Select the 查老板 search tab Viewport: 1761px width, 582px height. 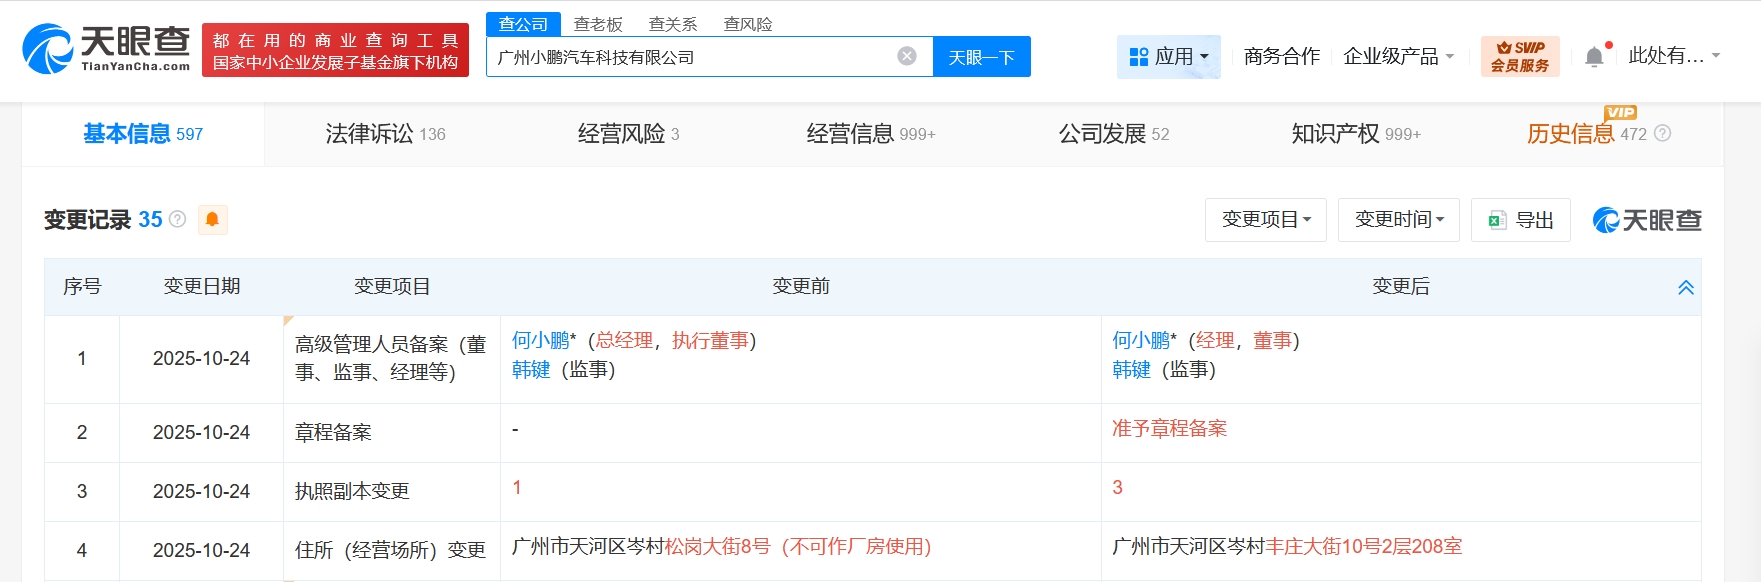[598, 24]
